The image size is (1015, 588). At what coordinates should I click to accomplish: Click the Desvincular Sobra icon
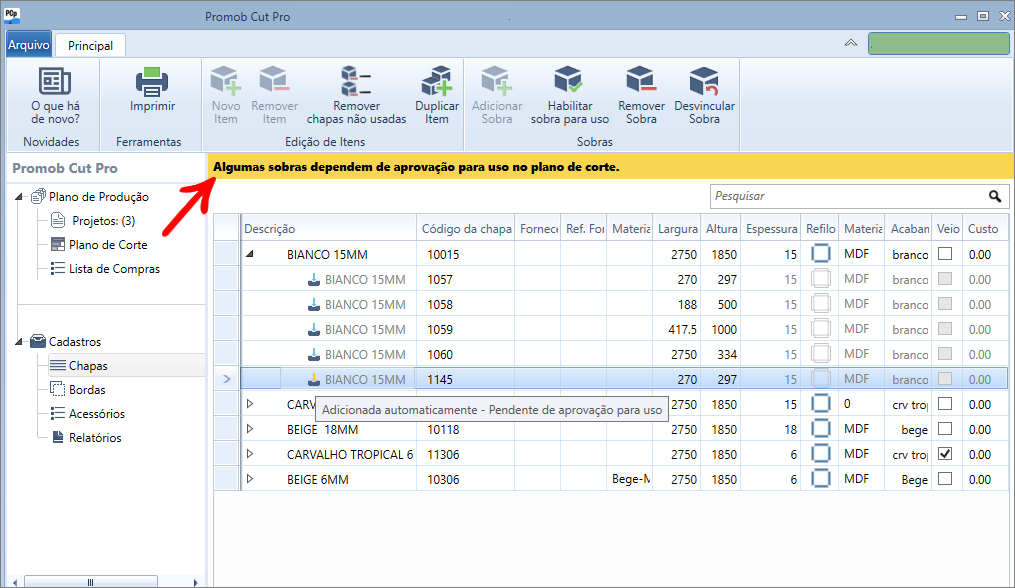coord(704,81)
